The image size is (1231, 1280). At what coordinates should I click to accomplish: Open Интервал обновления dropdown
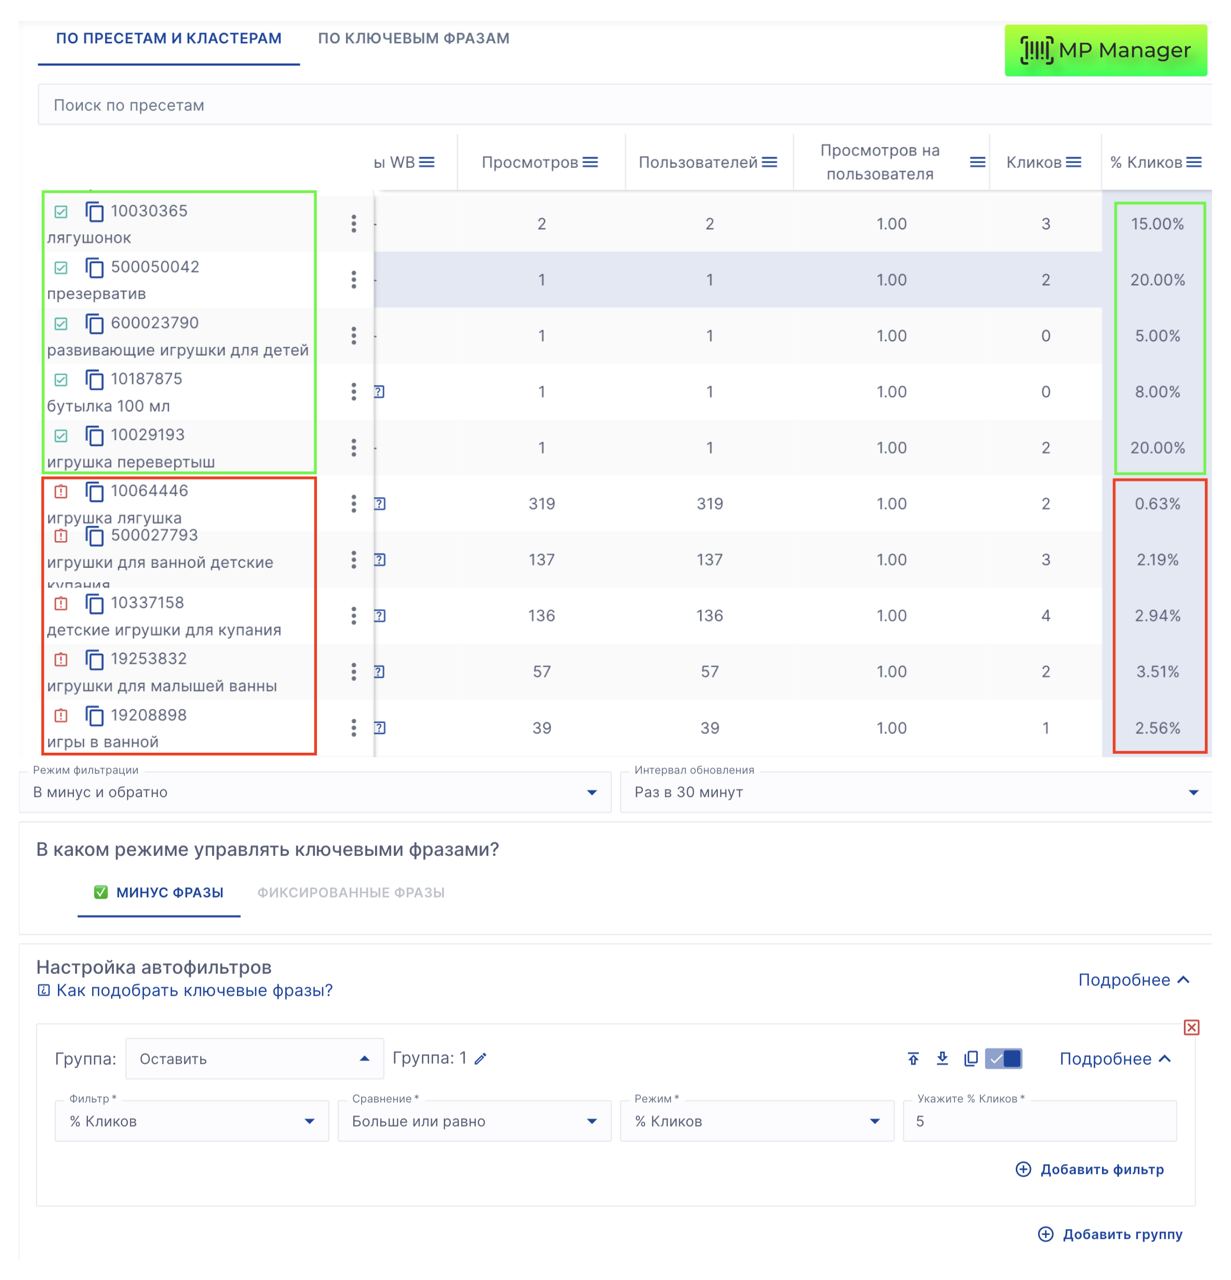(915, 792)
